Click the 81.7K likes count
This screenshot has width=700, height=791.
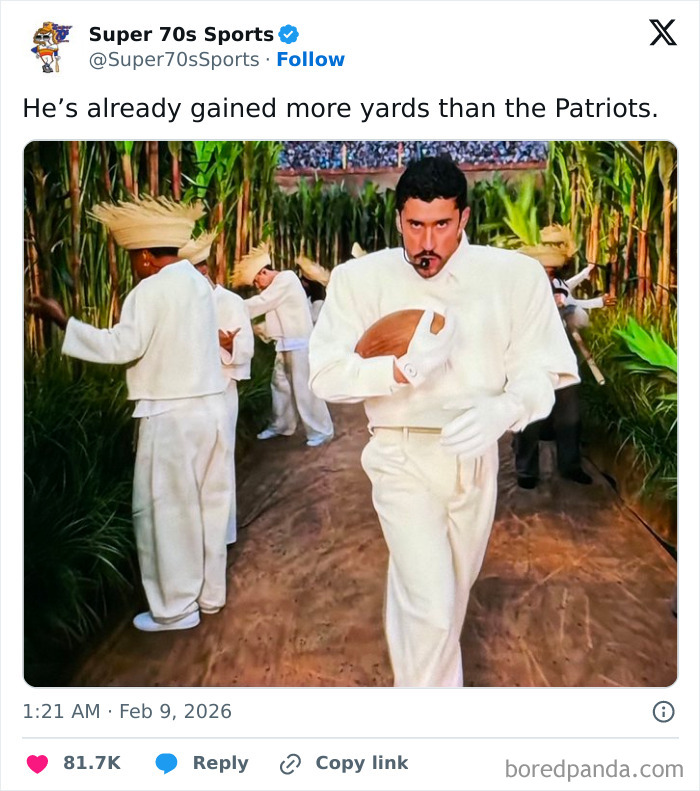click(92, 763)
